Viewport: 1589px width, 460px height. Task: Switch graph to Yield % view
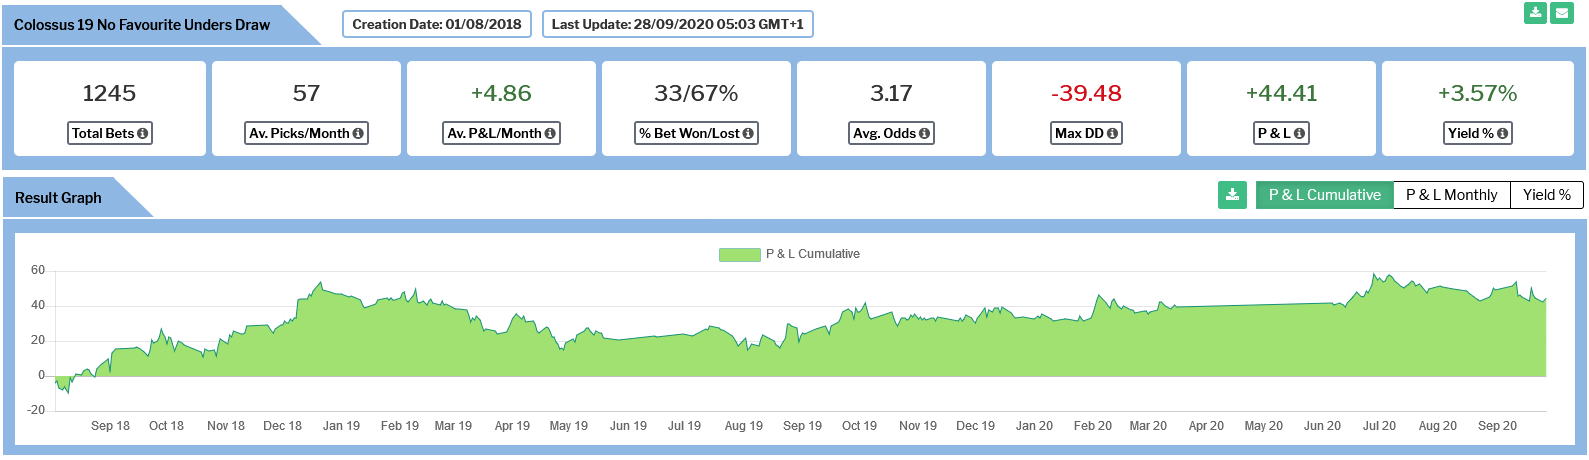tap(1547, 195)
